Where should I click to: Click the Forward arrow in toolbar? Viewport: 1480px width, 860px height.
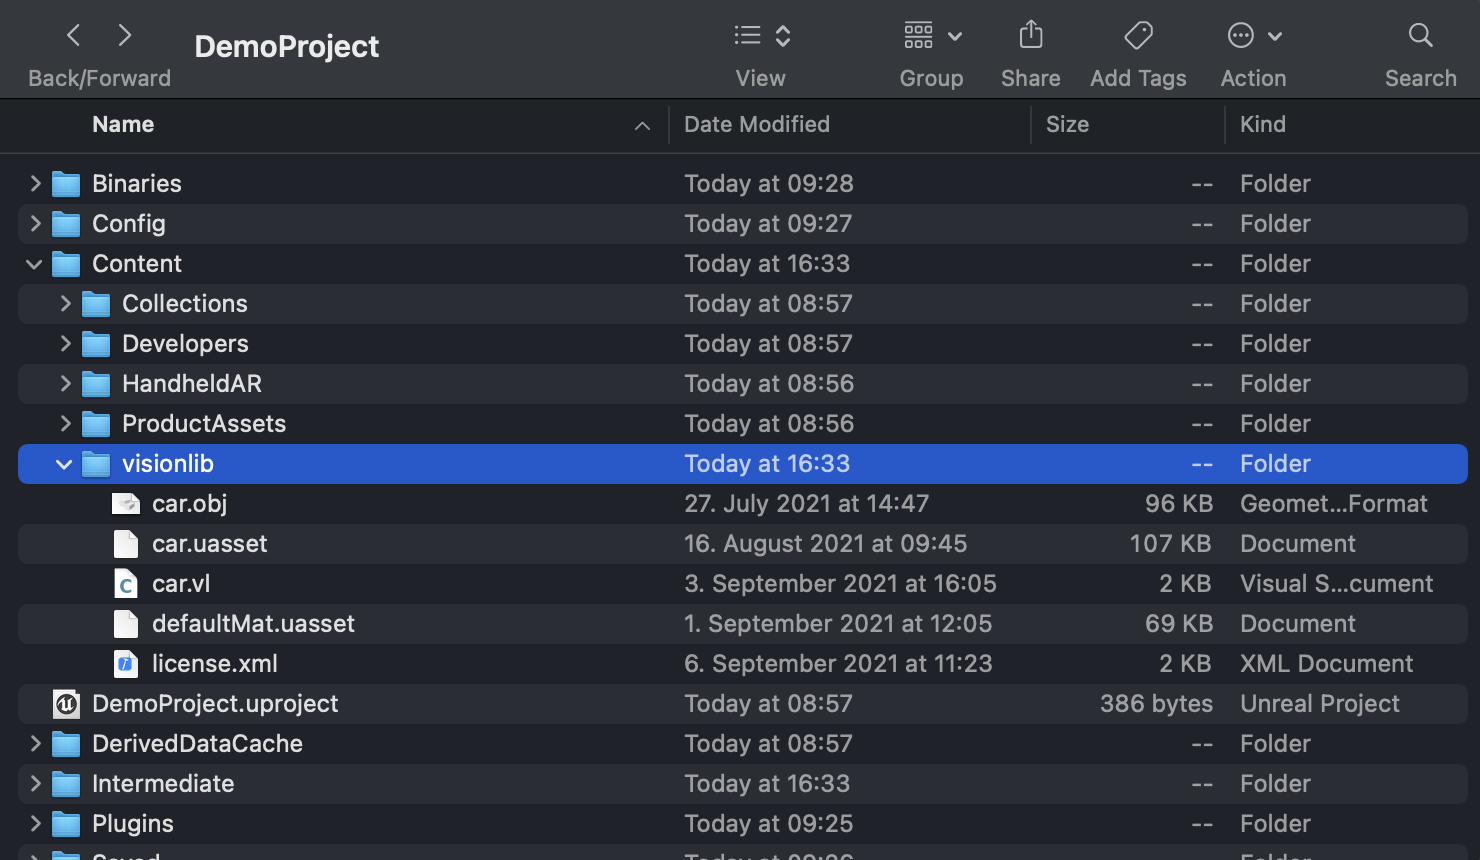click(125, 36)
